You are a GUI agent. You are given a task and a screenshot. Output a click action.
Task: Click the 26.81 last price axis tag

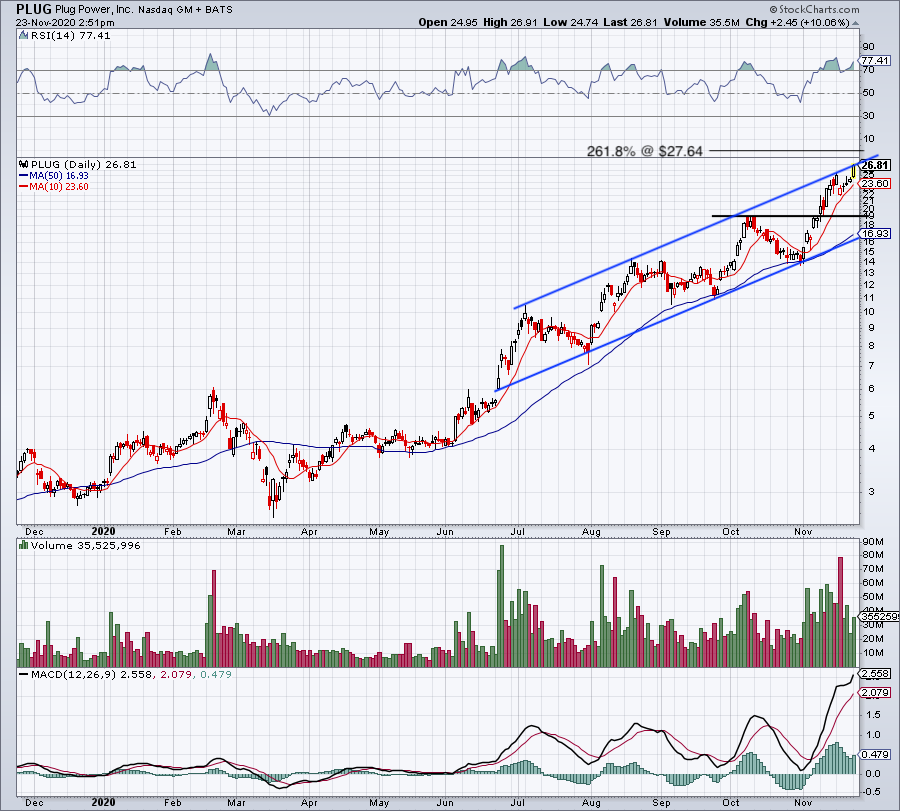pyautogui.click(x=875, y=165)
